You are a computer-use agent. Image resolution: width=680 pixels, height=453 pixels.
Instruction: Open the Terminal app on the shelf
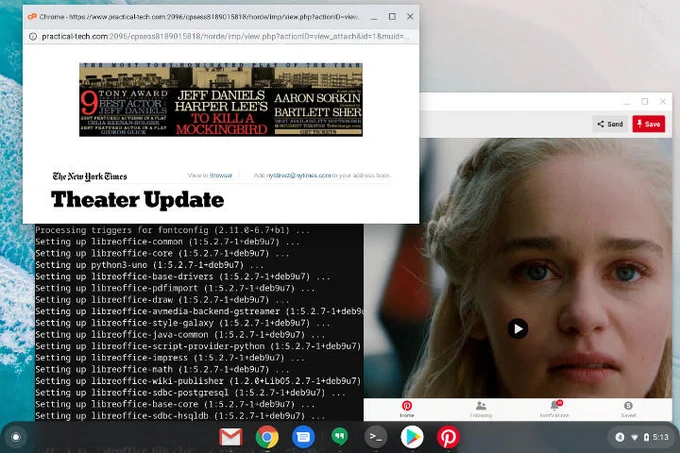pyautogui.click(x=376, y=437)
